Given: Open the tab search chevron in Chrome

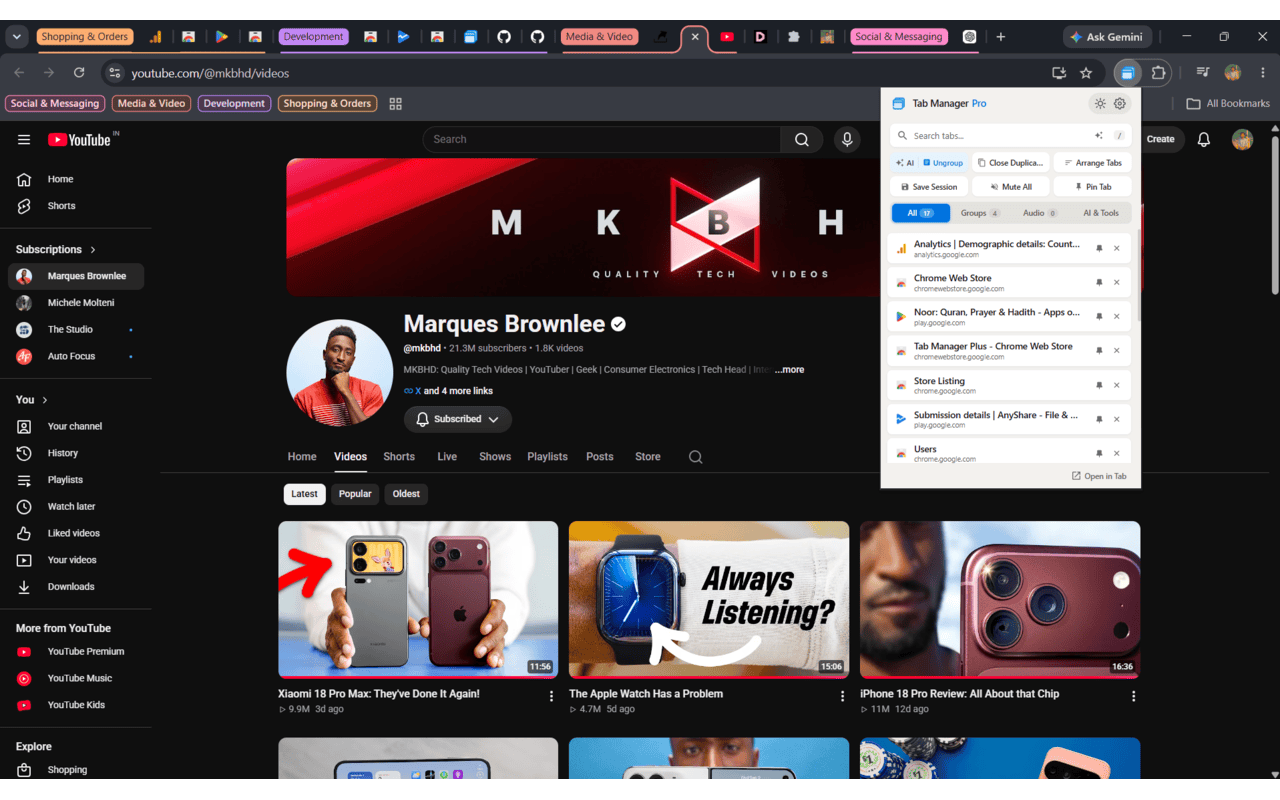Looking at the screenshot, I should (16, 37).
